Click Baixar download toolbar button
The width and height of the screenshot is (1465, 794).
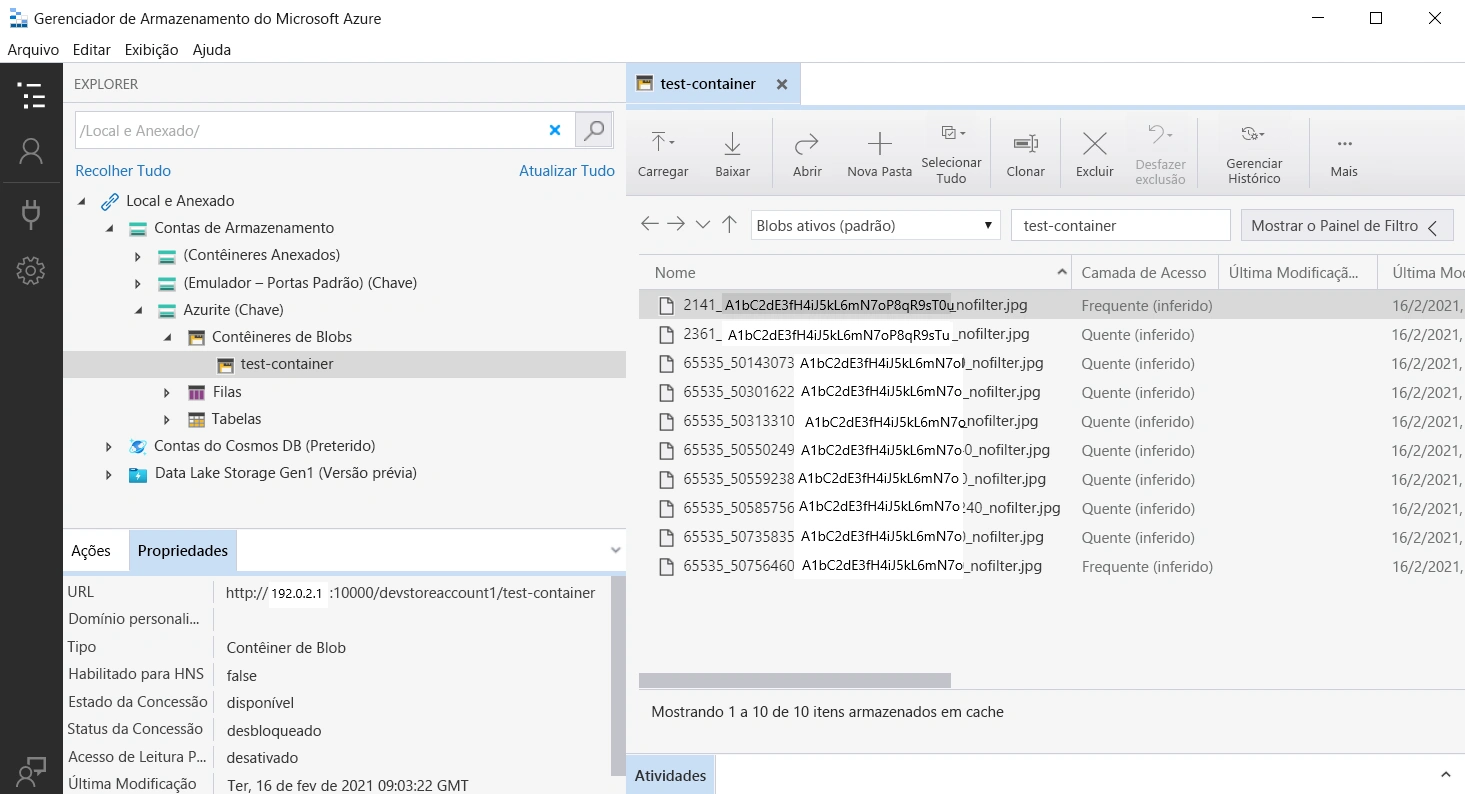732,153
